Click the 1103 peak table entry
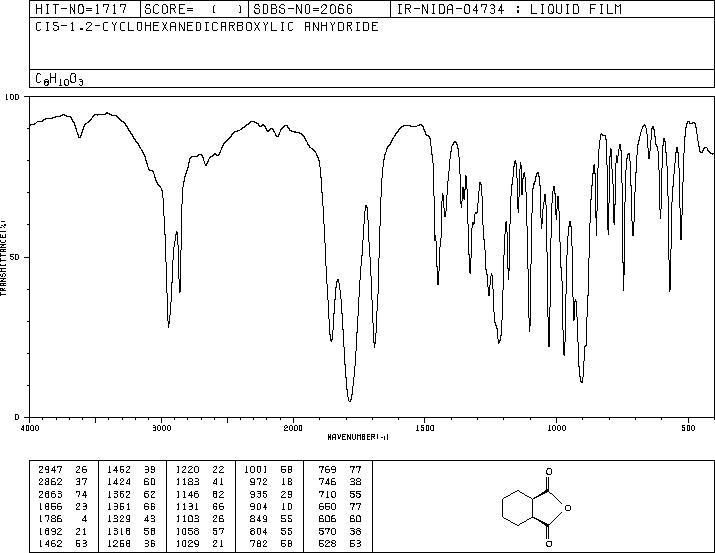The image size is (715, 553). [200, 519]
